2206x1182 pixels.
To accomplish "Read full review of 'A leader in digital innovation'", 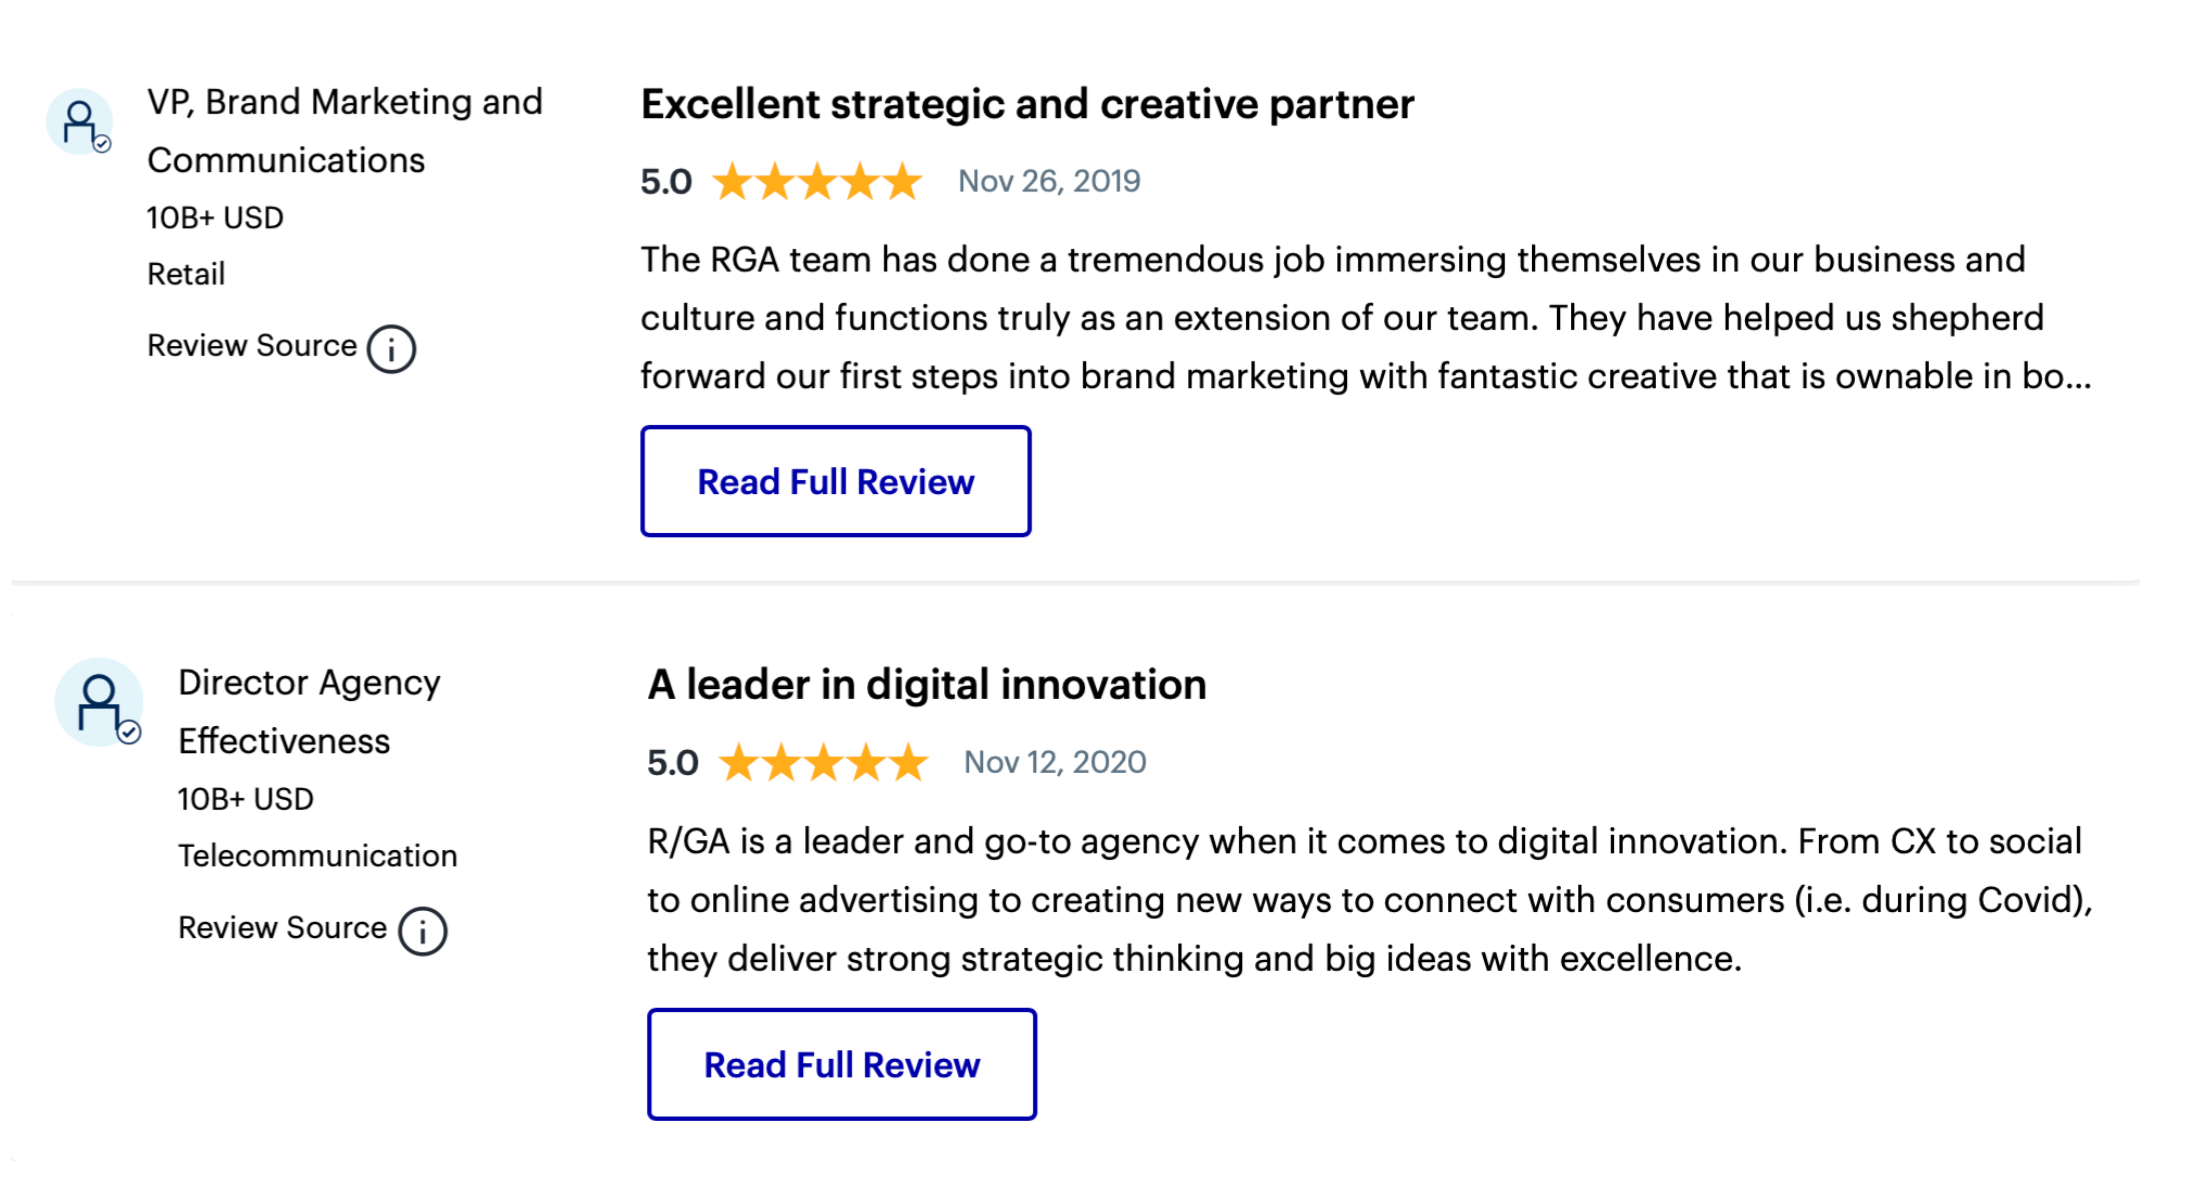I will 841,1065.
